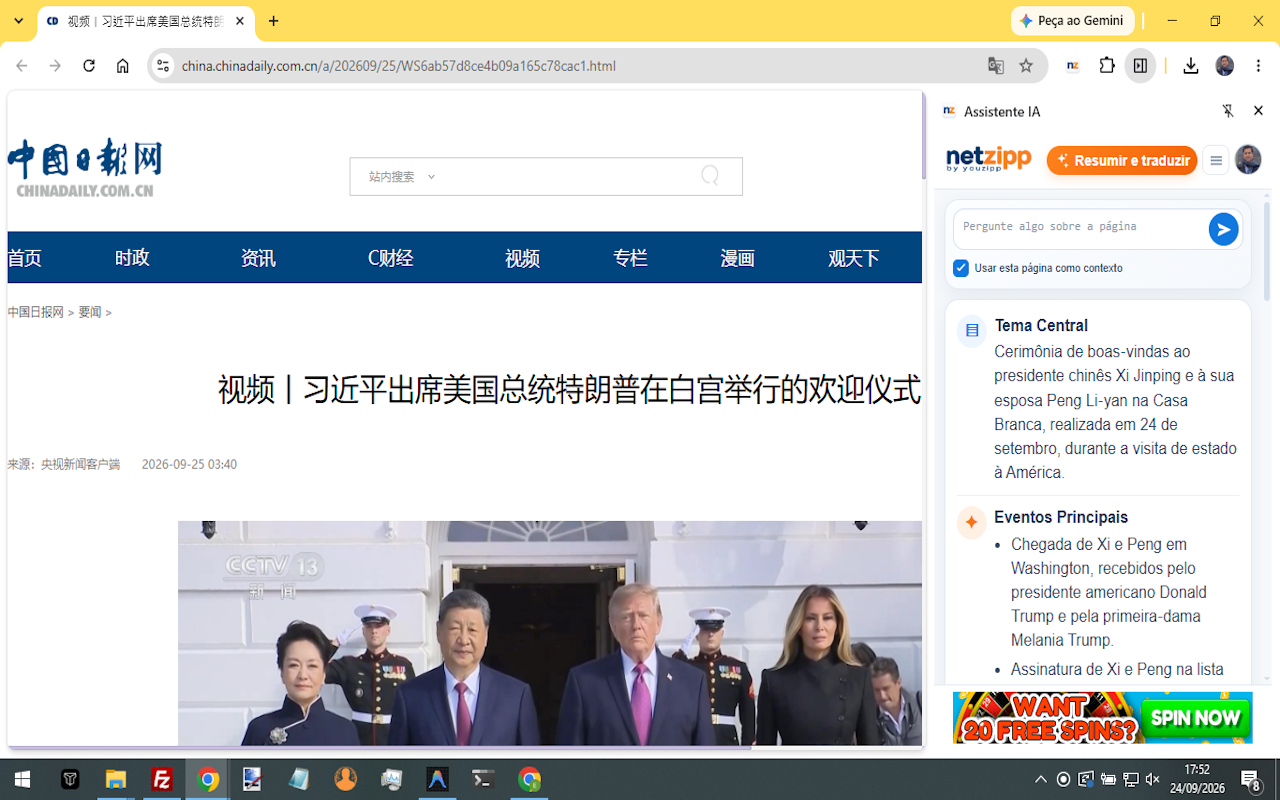Open FileZilla from the taskbar
Image resolution: width=1280 pixels, height=800 pixels.
(162, 779)
